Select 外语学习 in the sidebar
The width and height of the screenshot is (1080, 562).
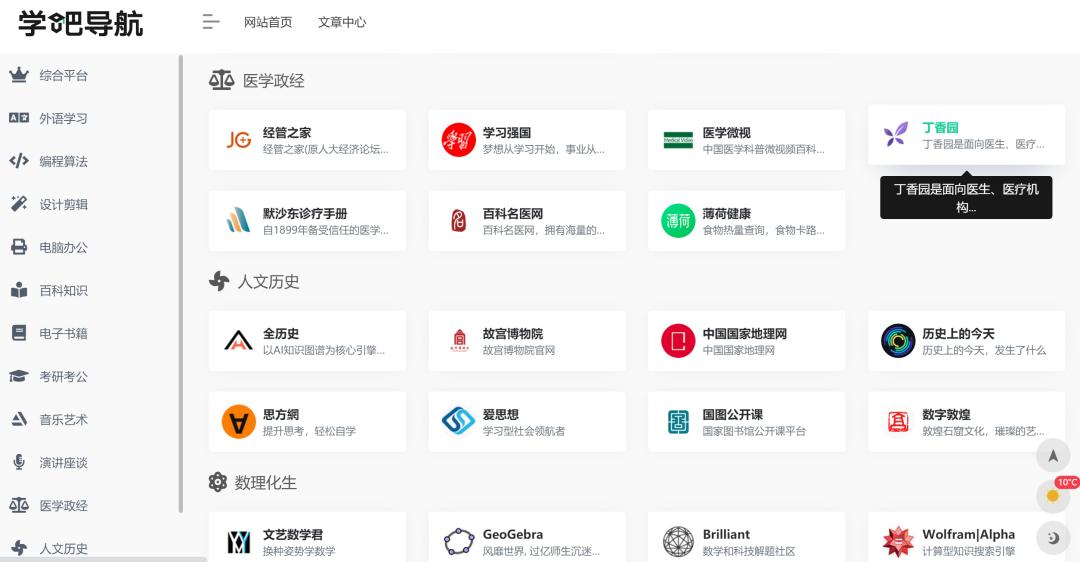63,118
